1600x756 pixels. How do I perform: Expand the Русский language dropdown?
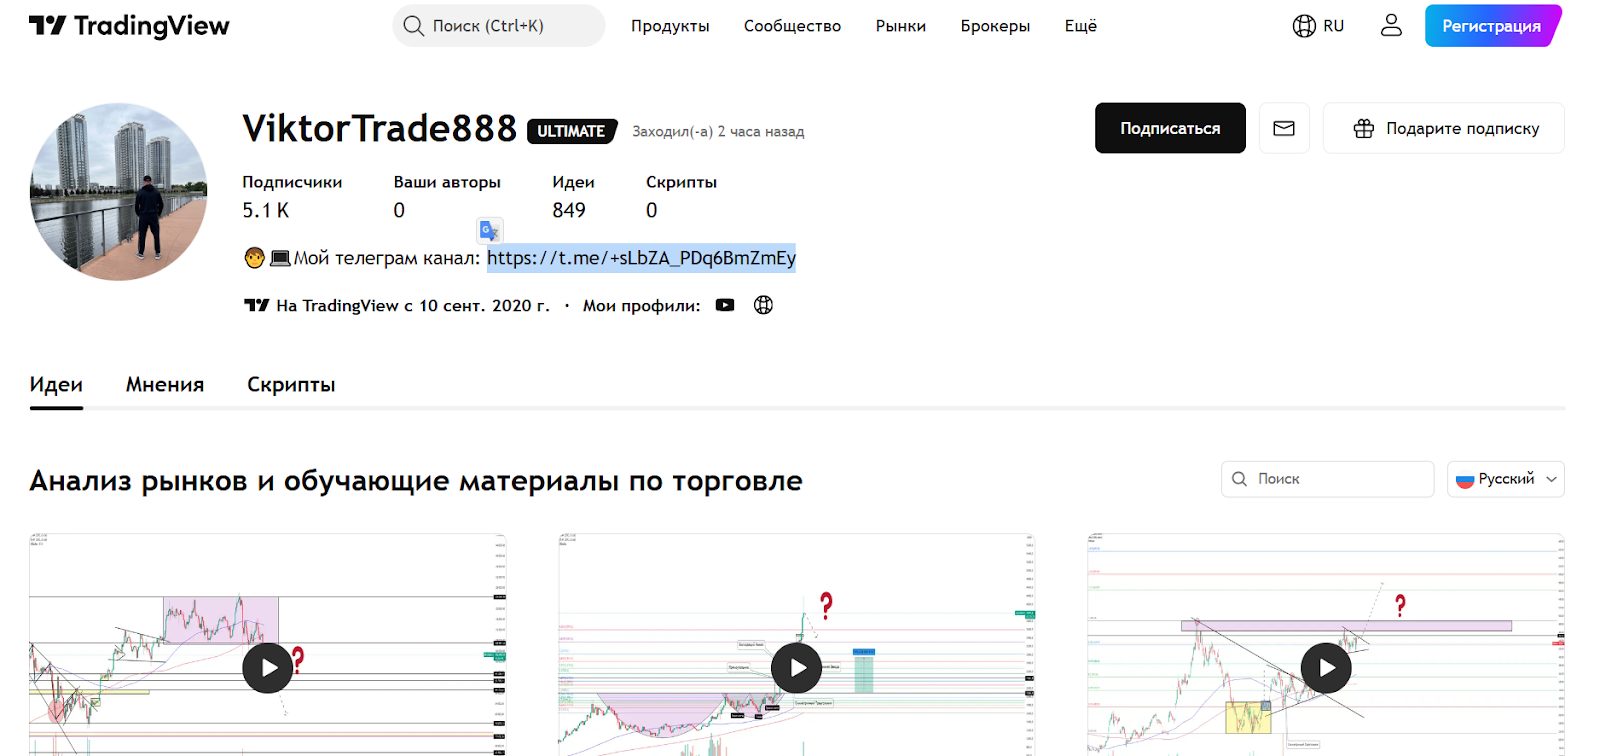1505,479
